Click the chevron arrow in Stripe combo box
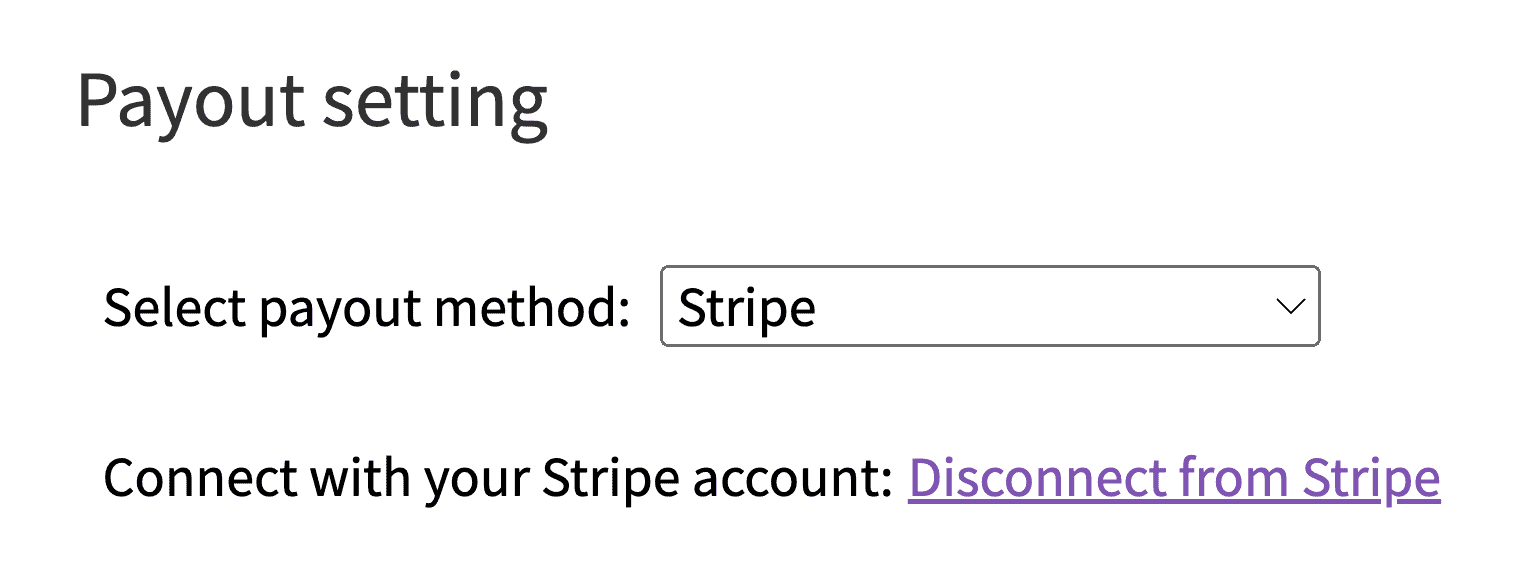Screen dimensions: 1516x580 [1291, 307]
